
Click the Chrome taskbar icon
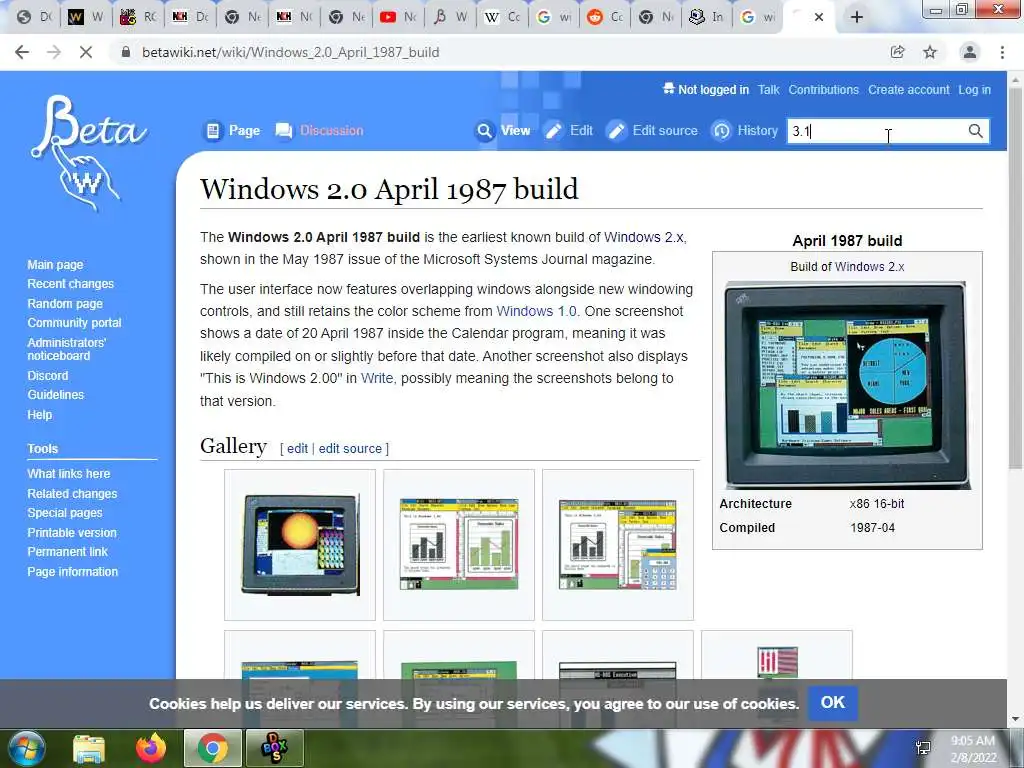click(x=213, y=748)
